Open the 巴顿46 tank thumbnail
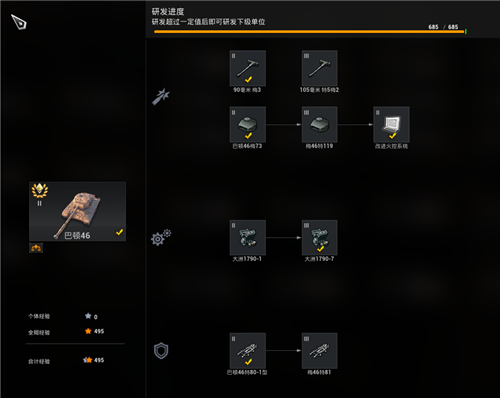The height and width of the screenshot is (398, 500). click(77, 211)
